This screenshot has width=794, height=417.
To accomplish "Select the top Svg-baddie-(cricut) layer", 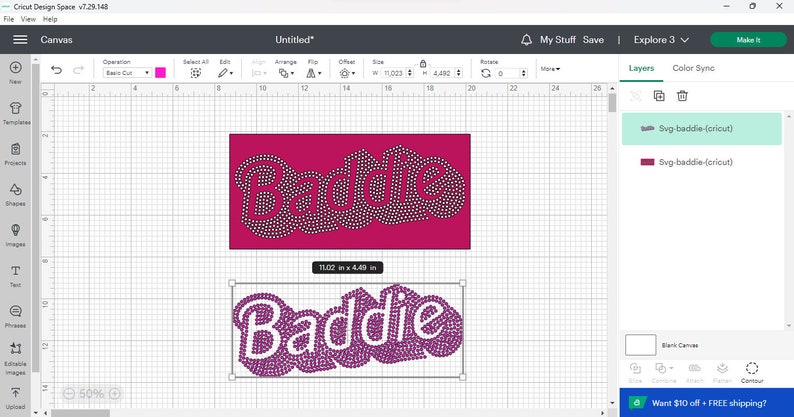I will click(x=701, y=129).
